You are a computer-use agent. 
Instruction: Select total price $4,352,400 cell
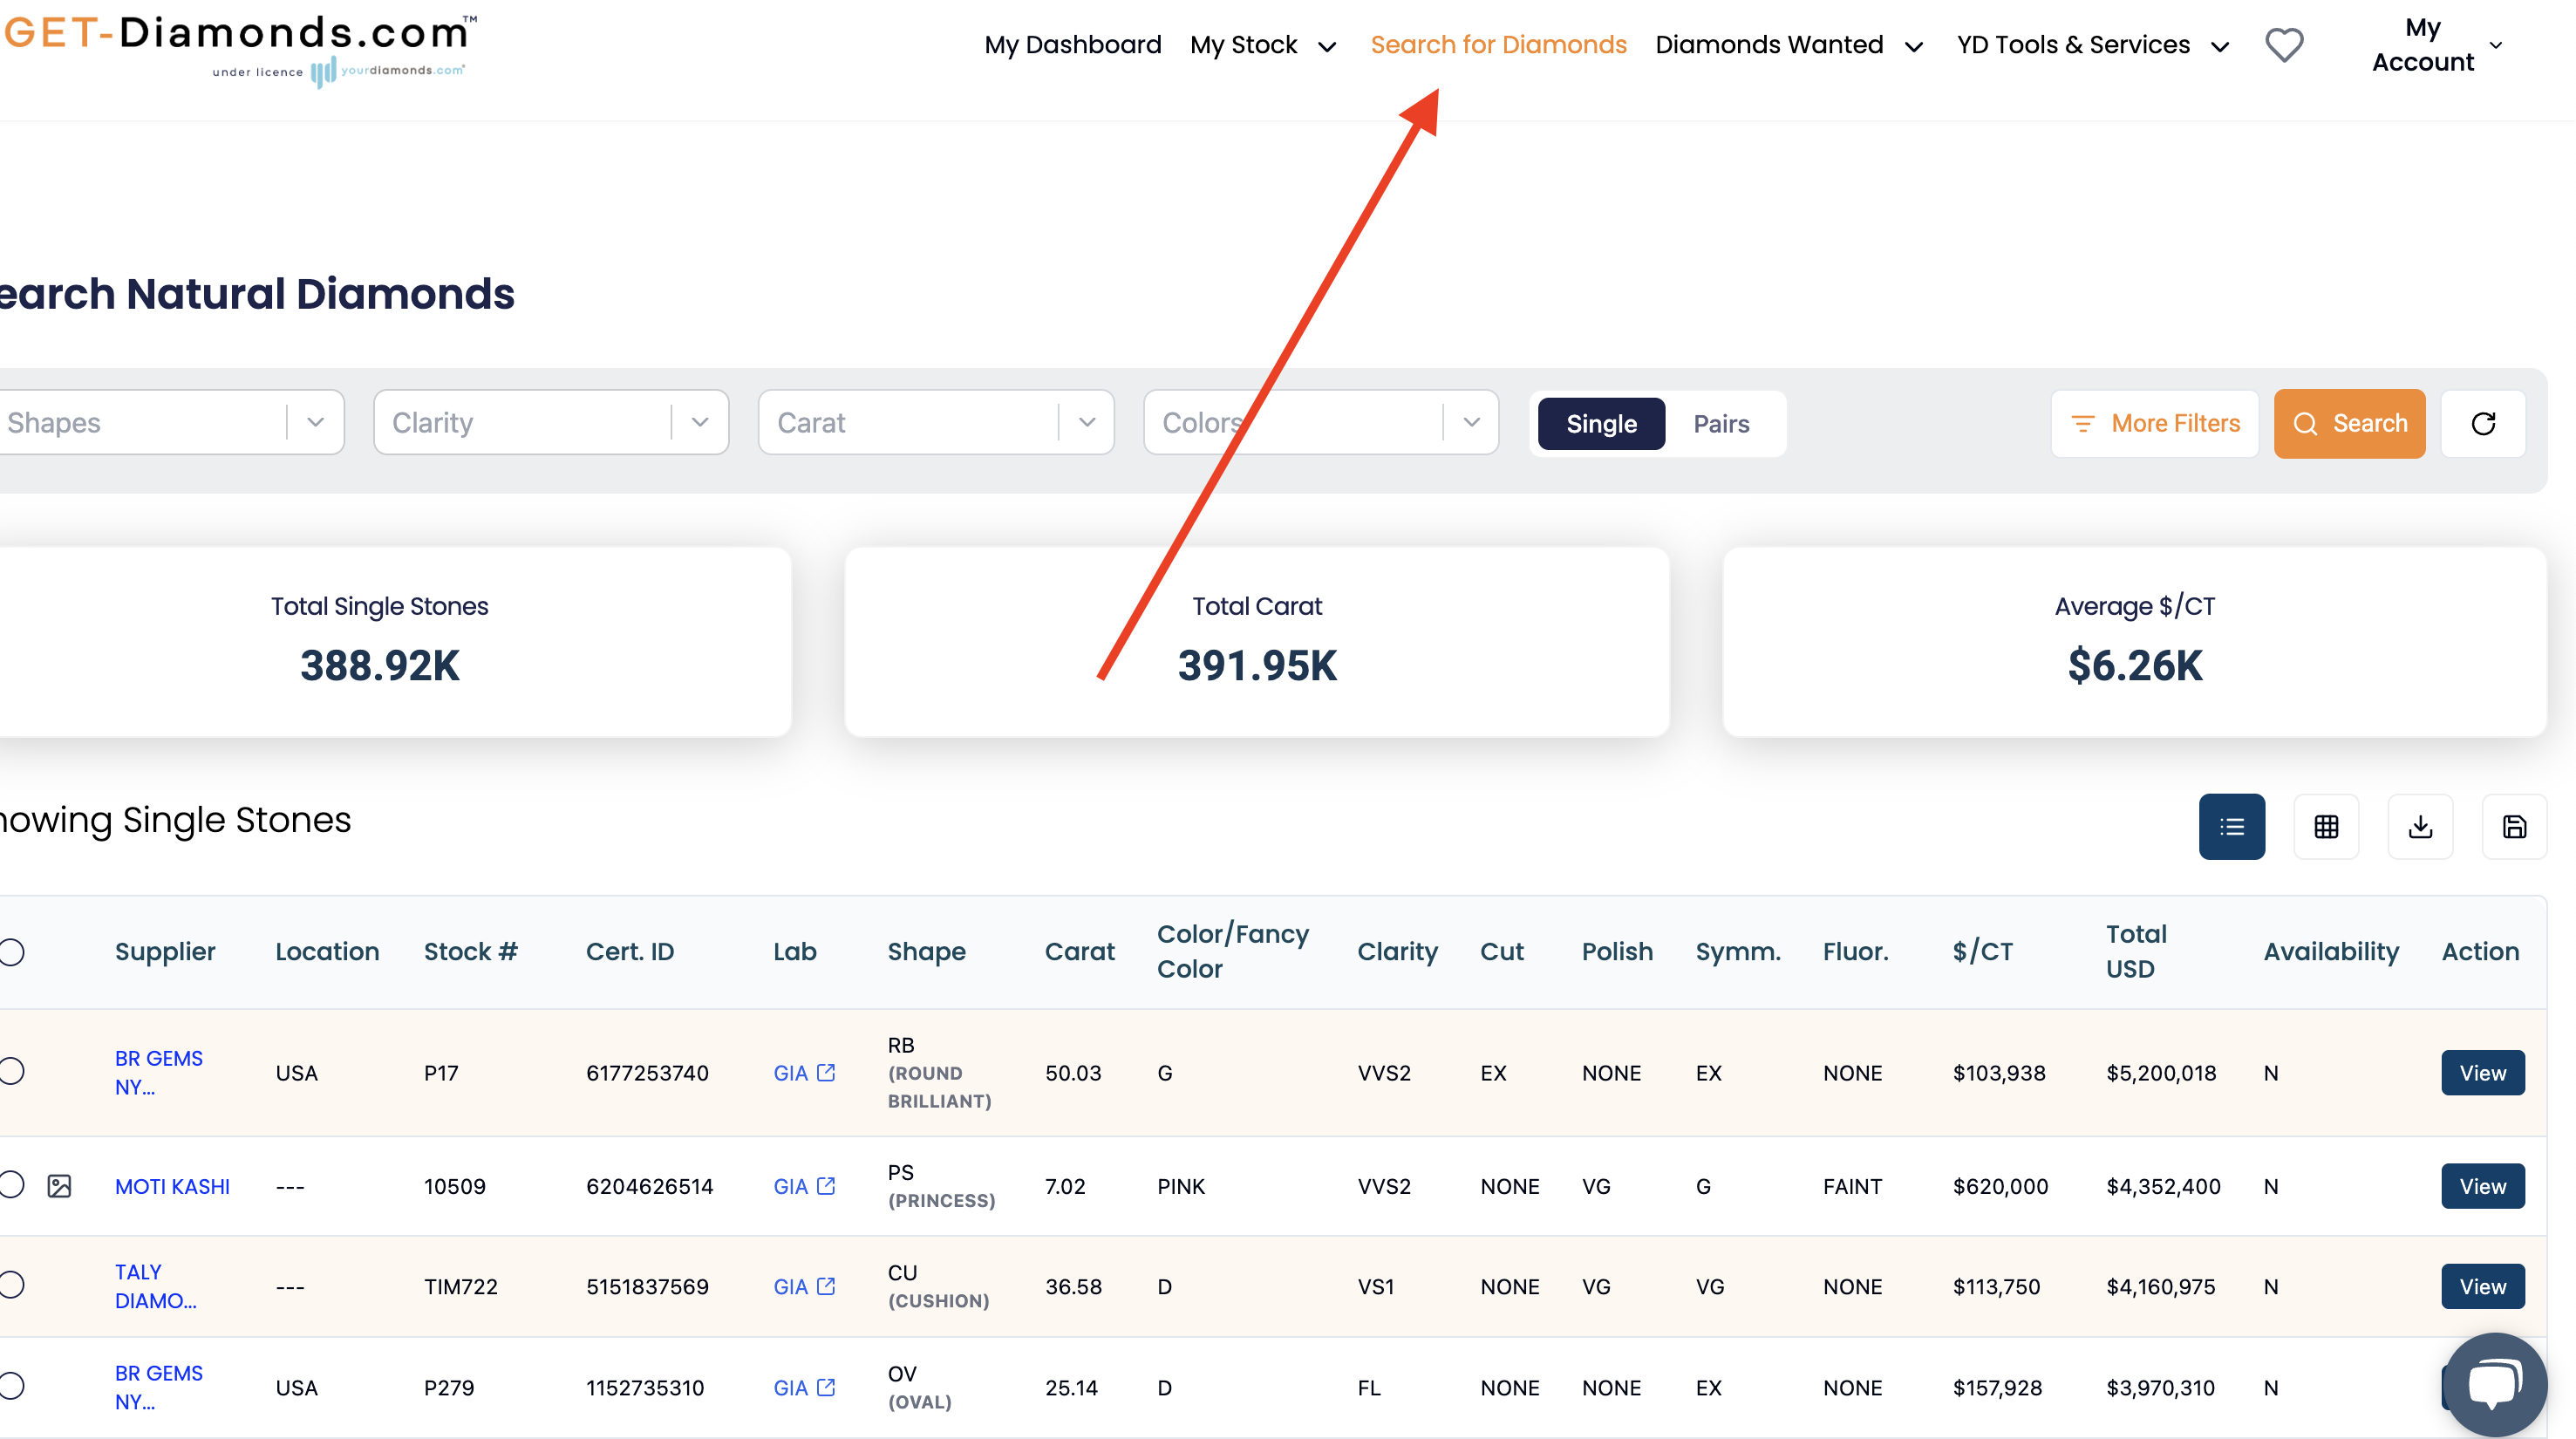(2163, 1186)
